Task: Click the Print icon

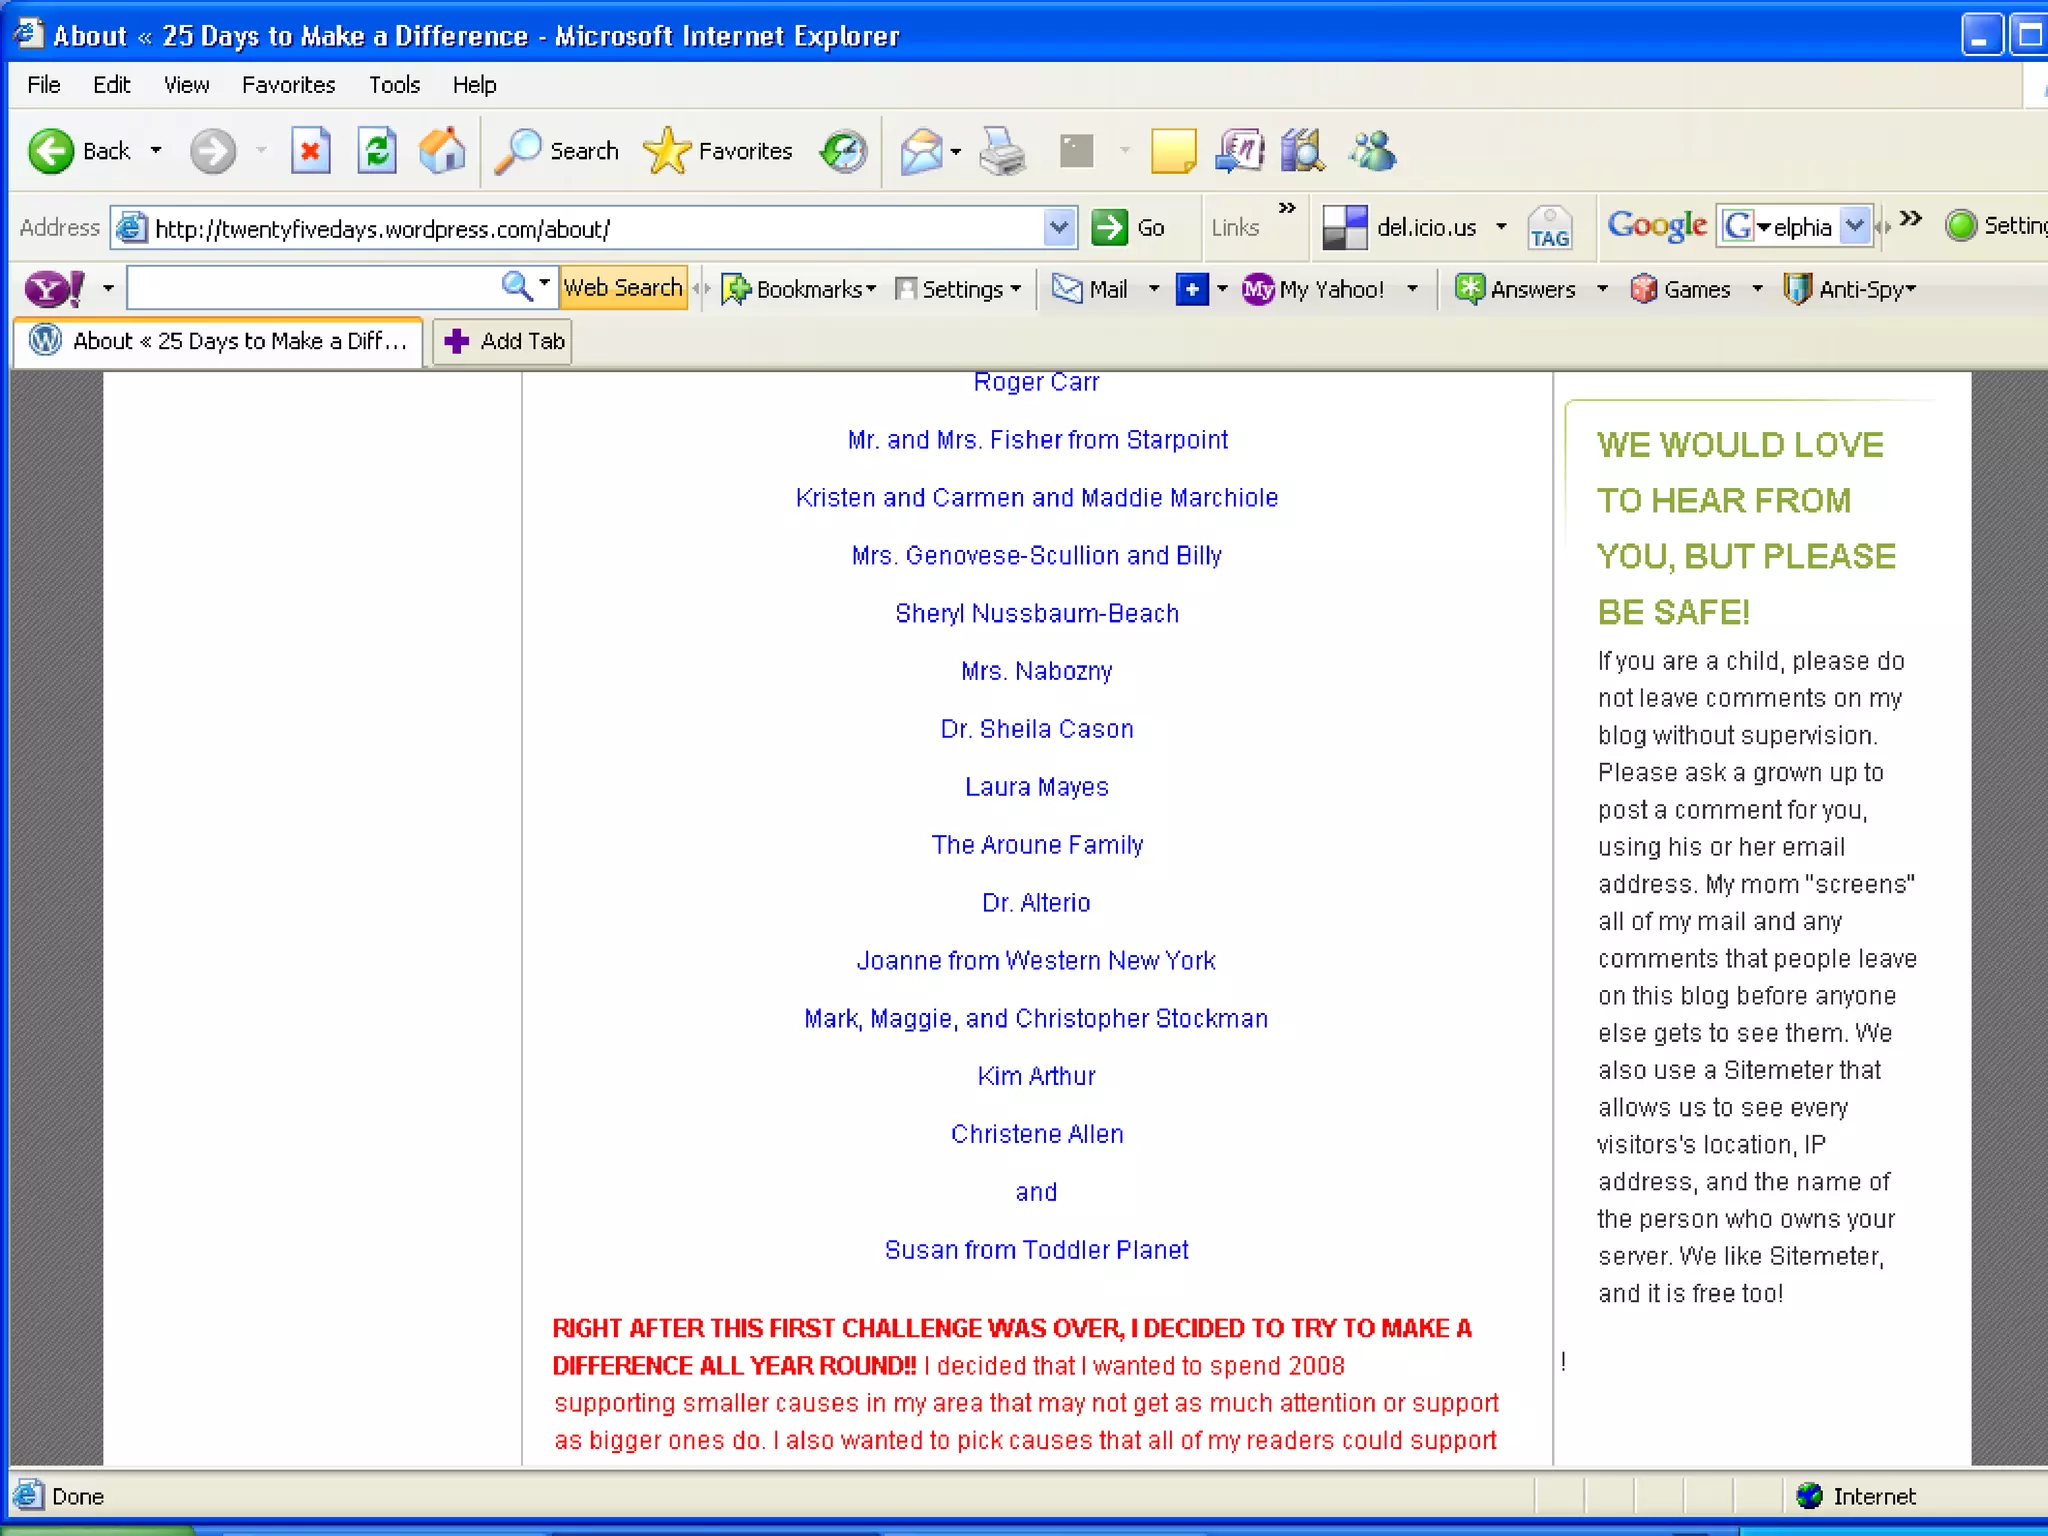Action: (1002, 151)
